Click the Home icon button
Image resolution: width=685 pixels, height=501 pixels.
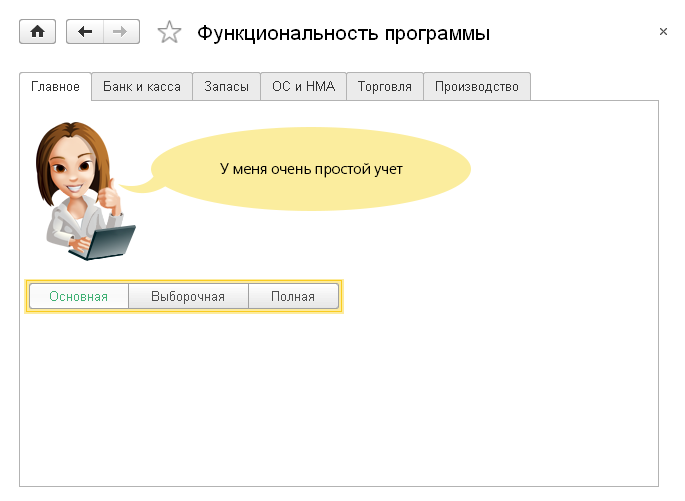click(x=38, y=33)
